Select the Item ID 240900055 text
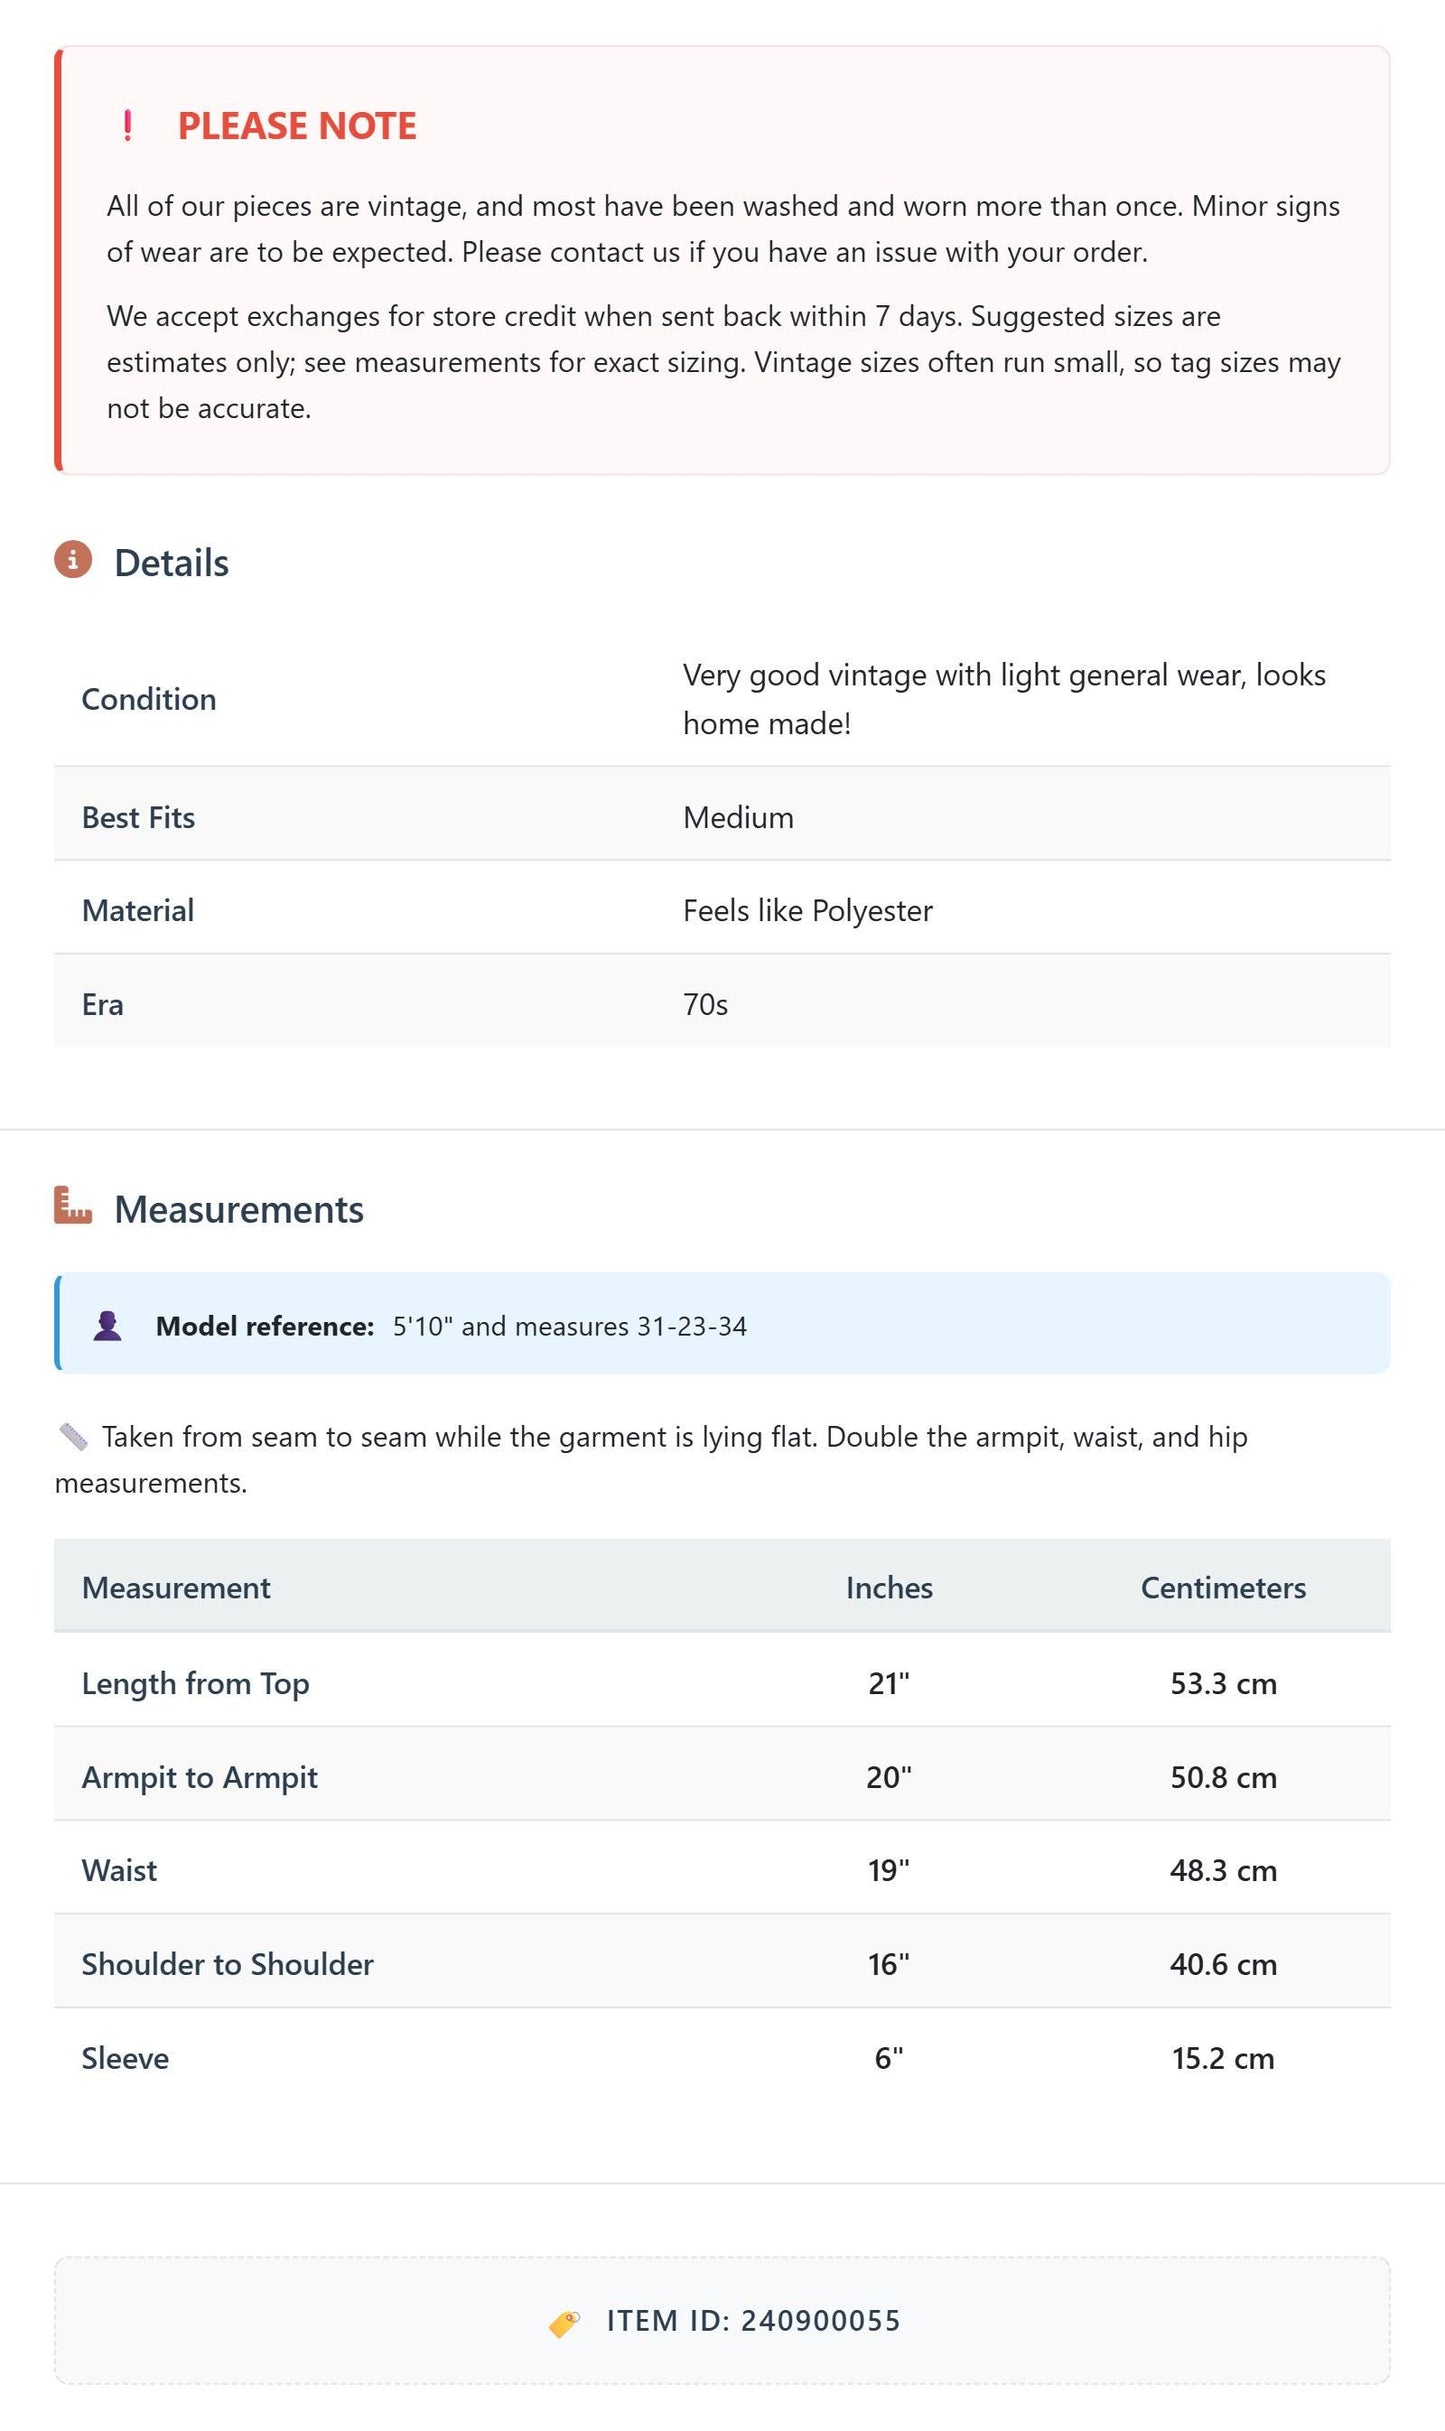The image size is (1445, 2431). pyautogui.click(x=754, y=2321)
